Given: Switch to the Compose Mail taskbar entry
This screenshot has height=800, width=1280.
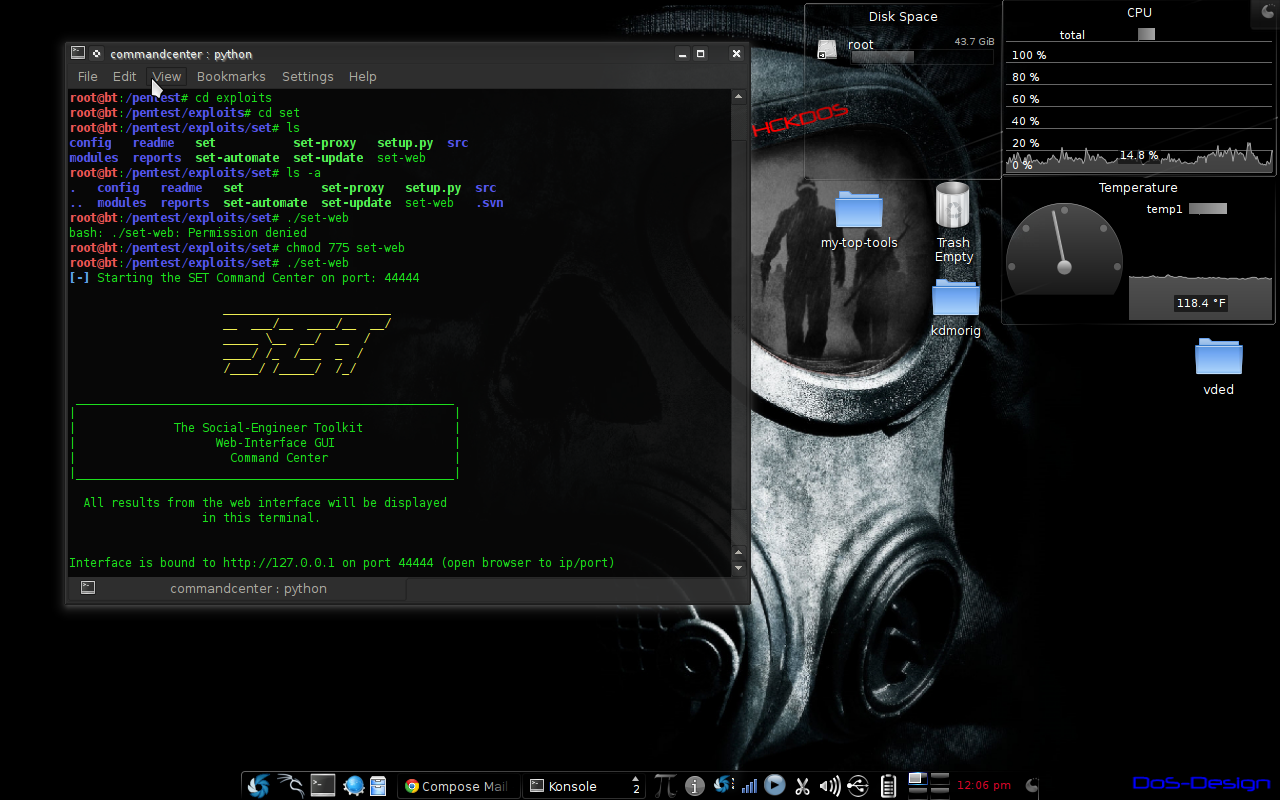Looking at the screenshot, I should coord(457,786).
